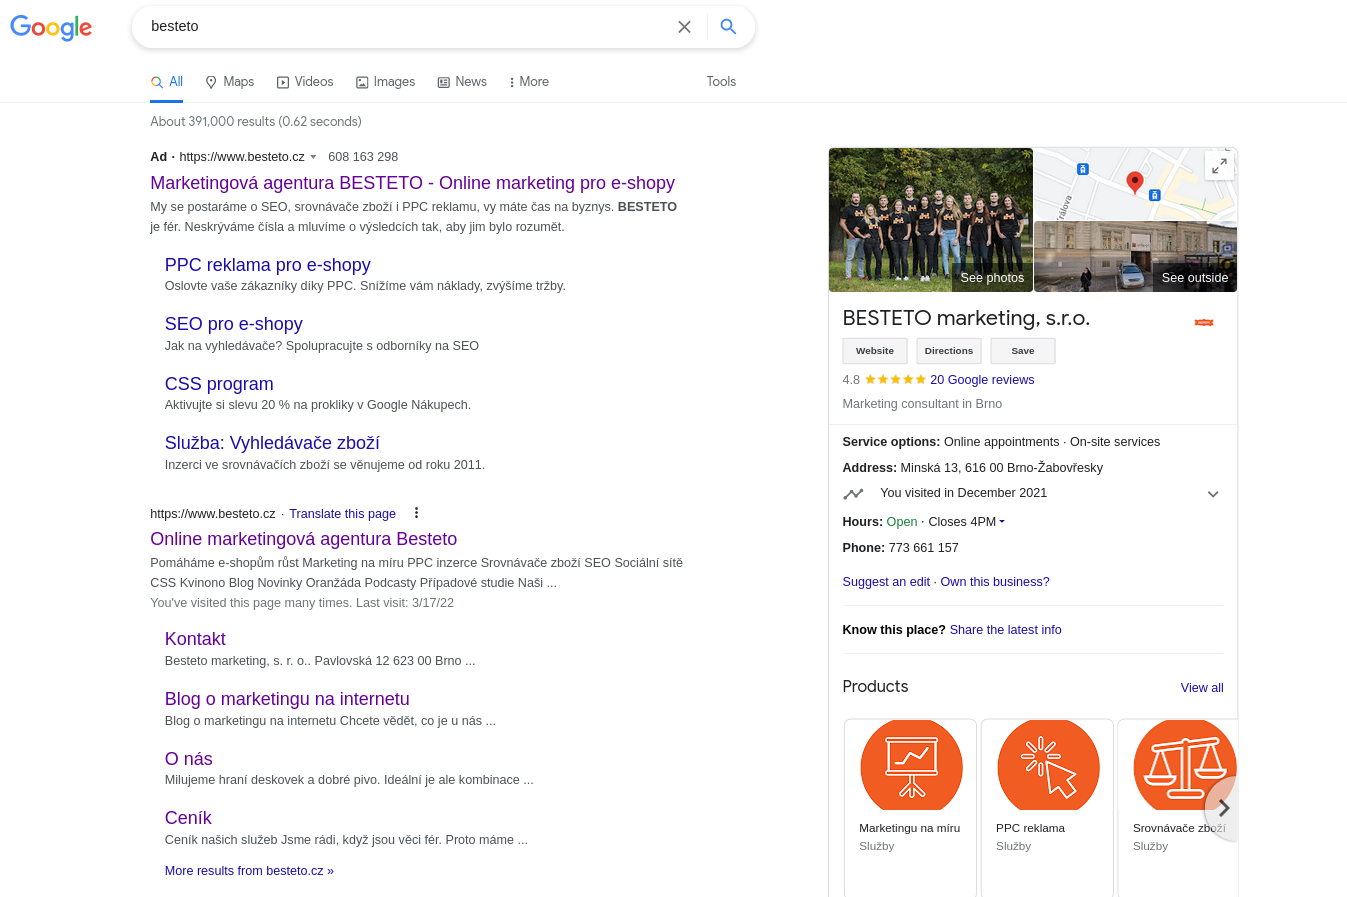Open the ad URL dropdown arrow
Viewport: 1347px width, 897px height.
[x=313, y=157]
